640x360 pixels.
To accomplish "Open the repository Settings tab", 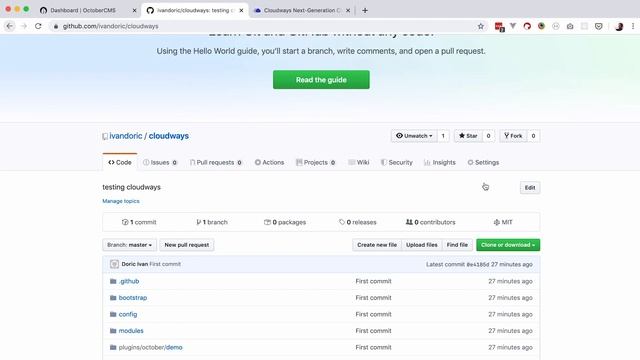I will [x=483, y=162].
